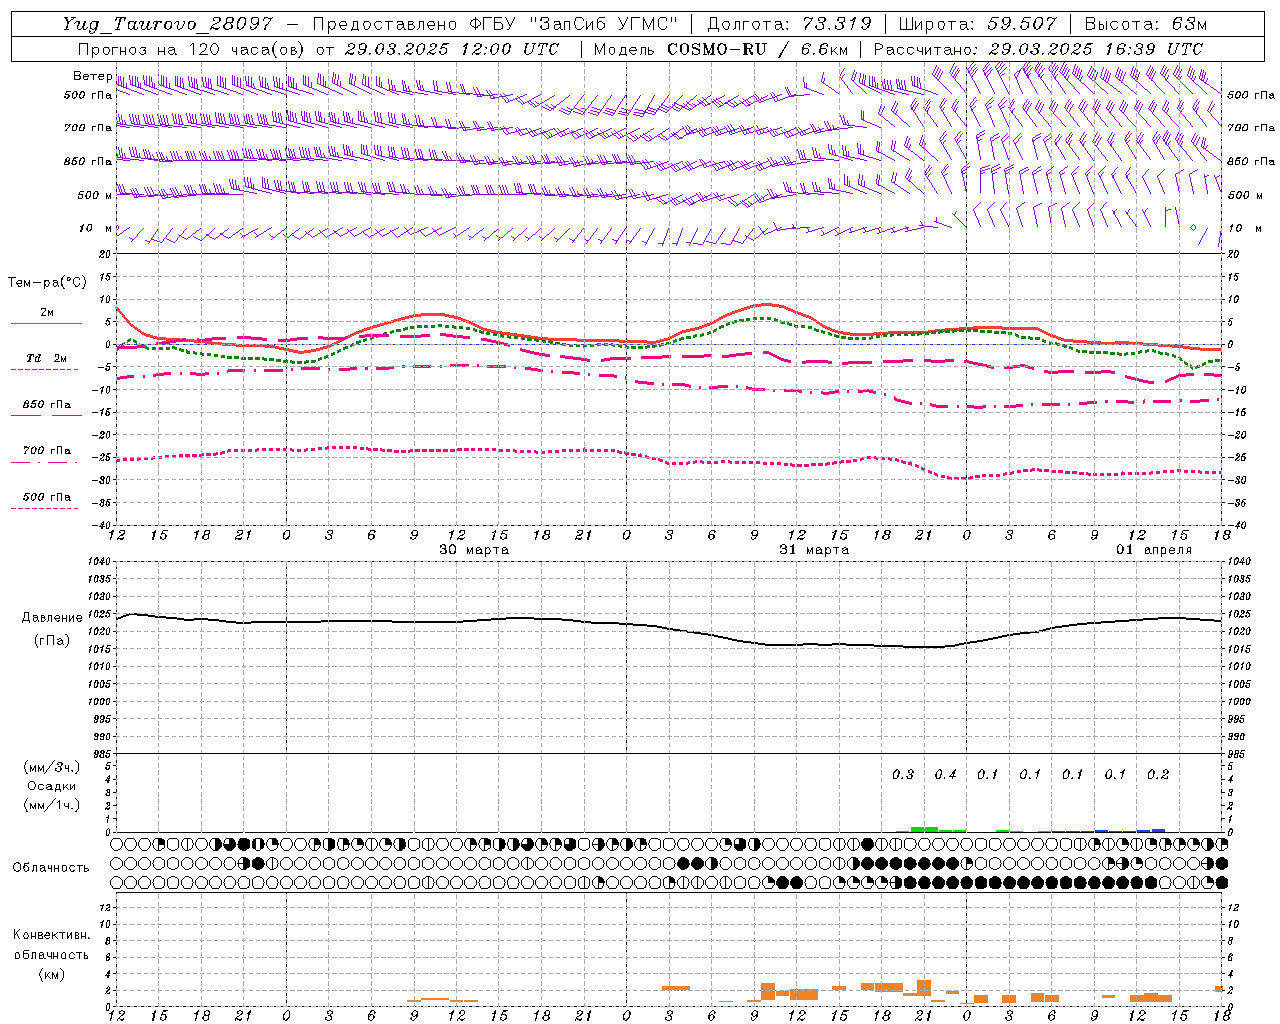Click the 3-hour precipitation value "0.3"
The width and height of the screenshot is (1280, 1024).
coord(903,775)
